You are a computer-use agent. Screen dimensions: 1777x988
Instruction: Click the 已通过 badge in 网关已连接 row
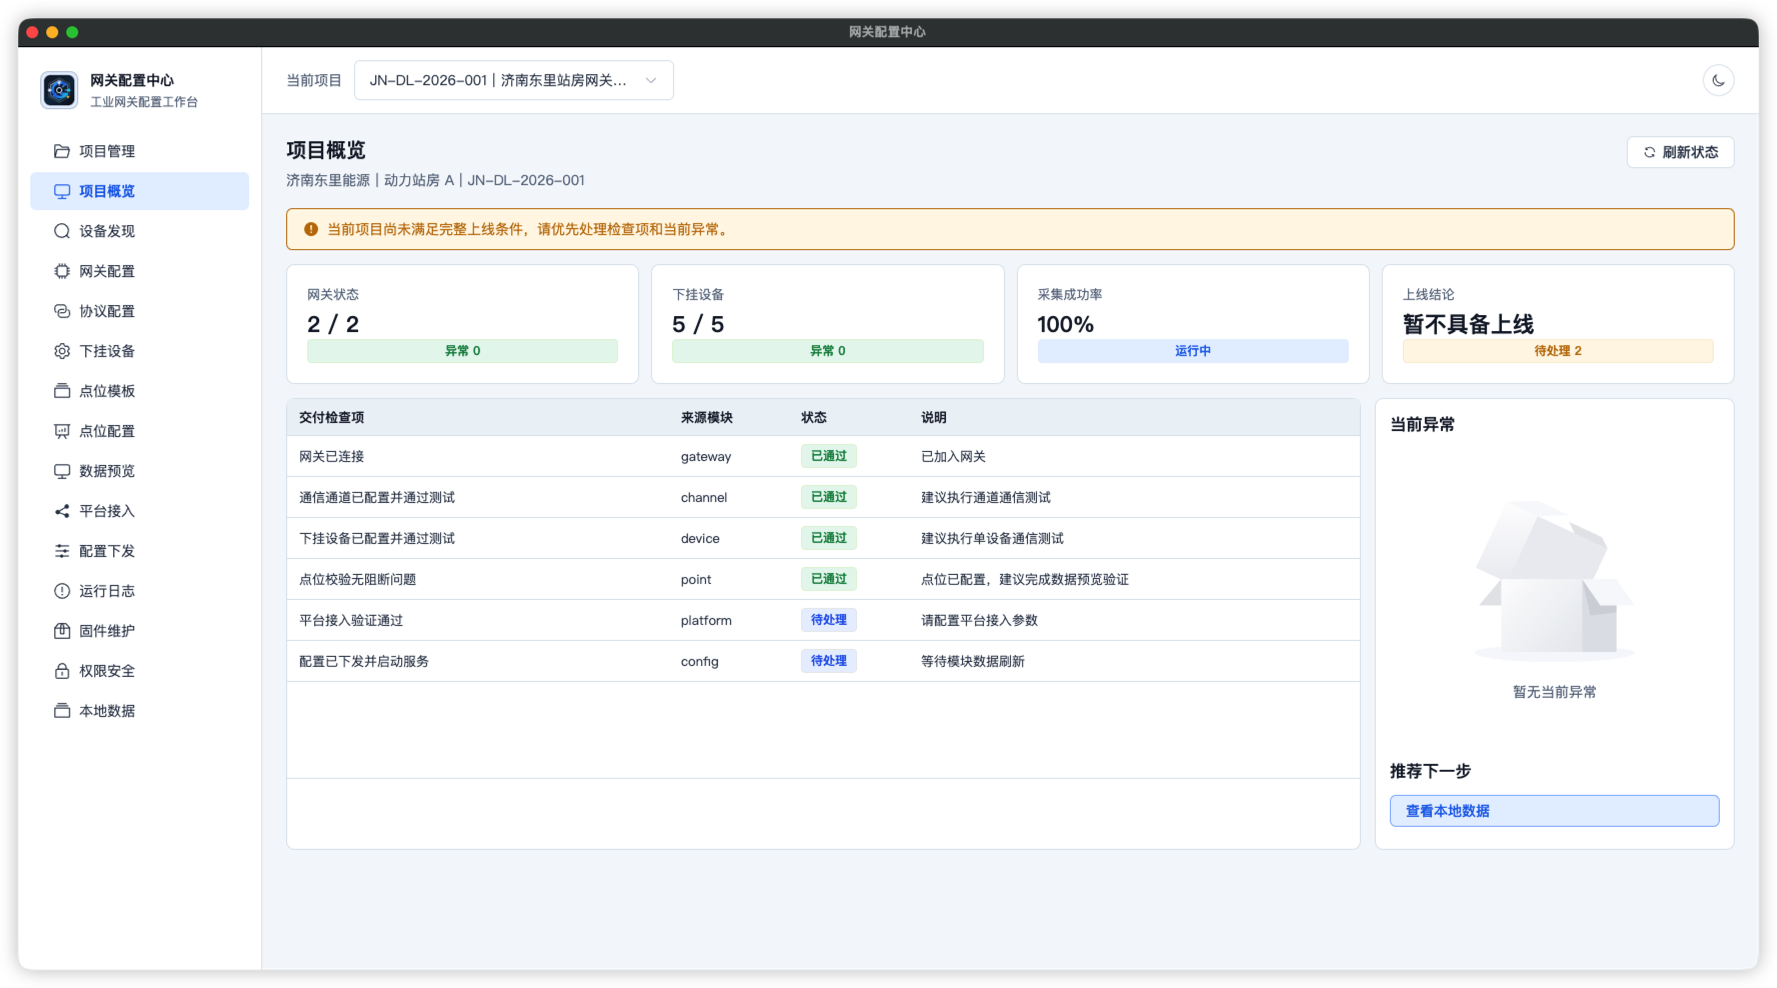828,456
